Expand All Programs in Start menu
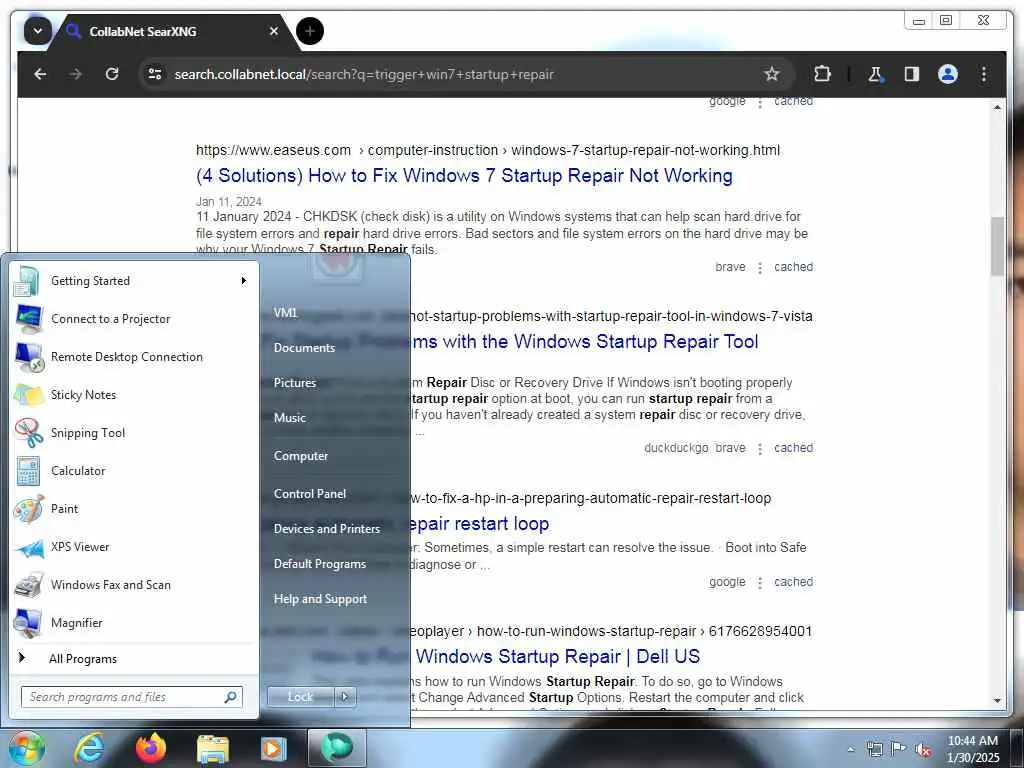Viewport: 1024px width, 768px height. [x=83, y=659]
